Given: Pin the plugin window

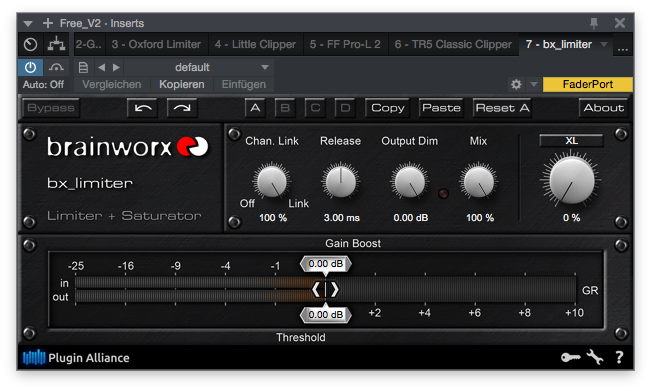Looking at the screenshot, I should click(594, 23).
